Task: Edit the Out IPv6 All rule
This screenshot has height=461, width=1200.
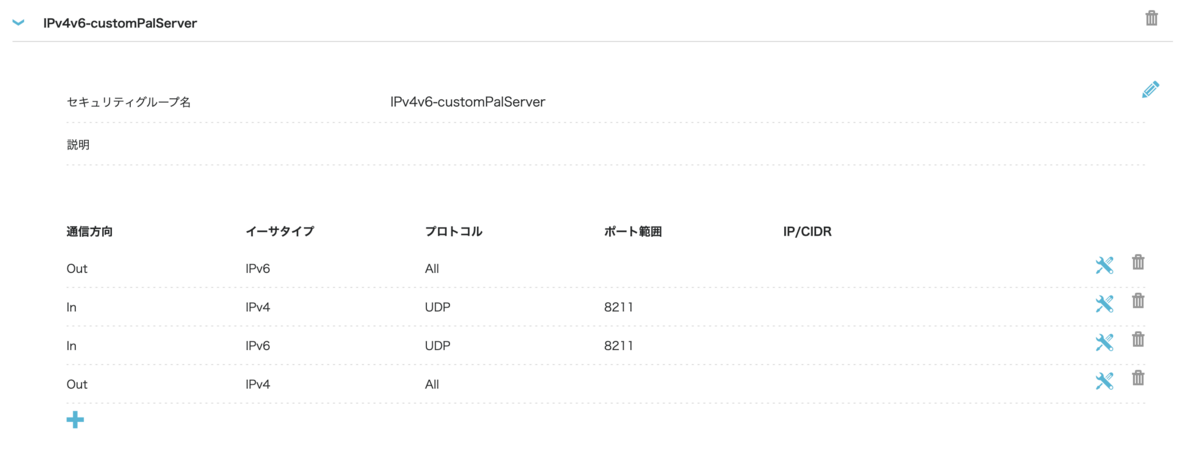Action: tap(1104, 265)
